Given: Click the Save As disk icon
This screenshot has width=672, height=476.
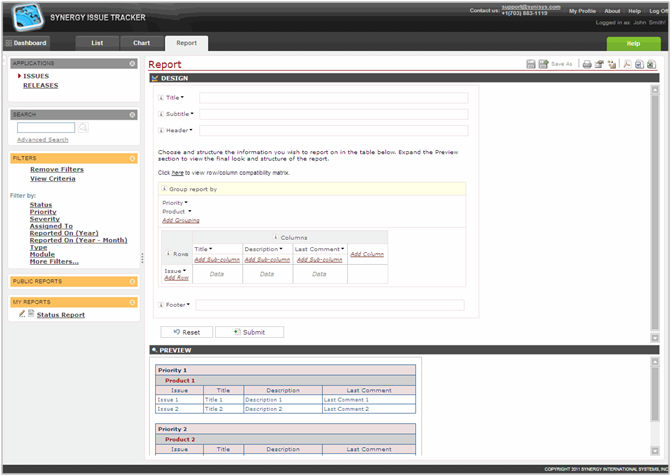Looking at the screenshot, I should pyautogui.click(x=543, y=64).
